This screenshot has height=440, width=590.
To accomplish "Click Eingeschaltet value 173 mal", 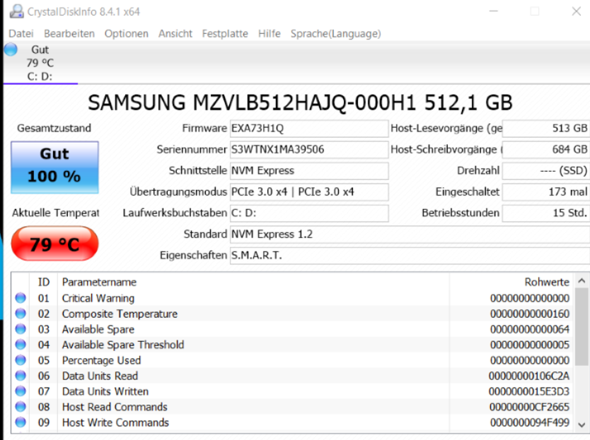I will pos(546,192).
